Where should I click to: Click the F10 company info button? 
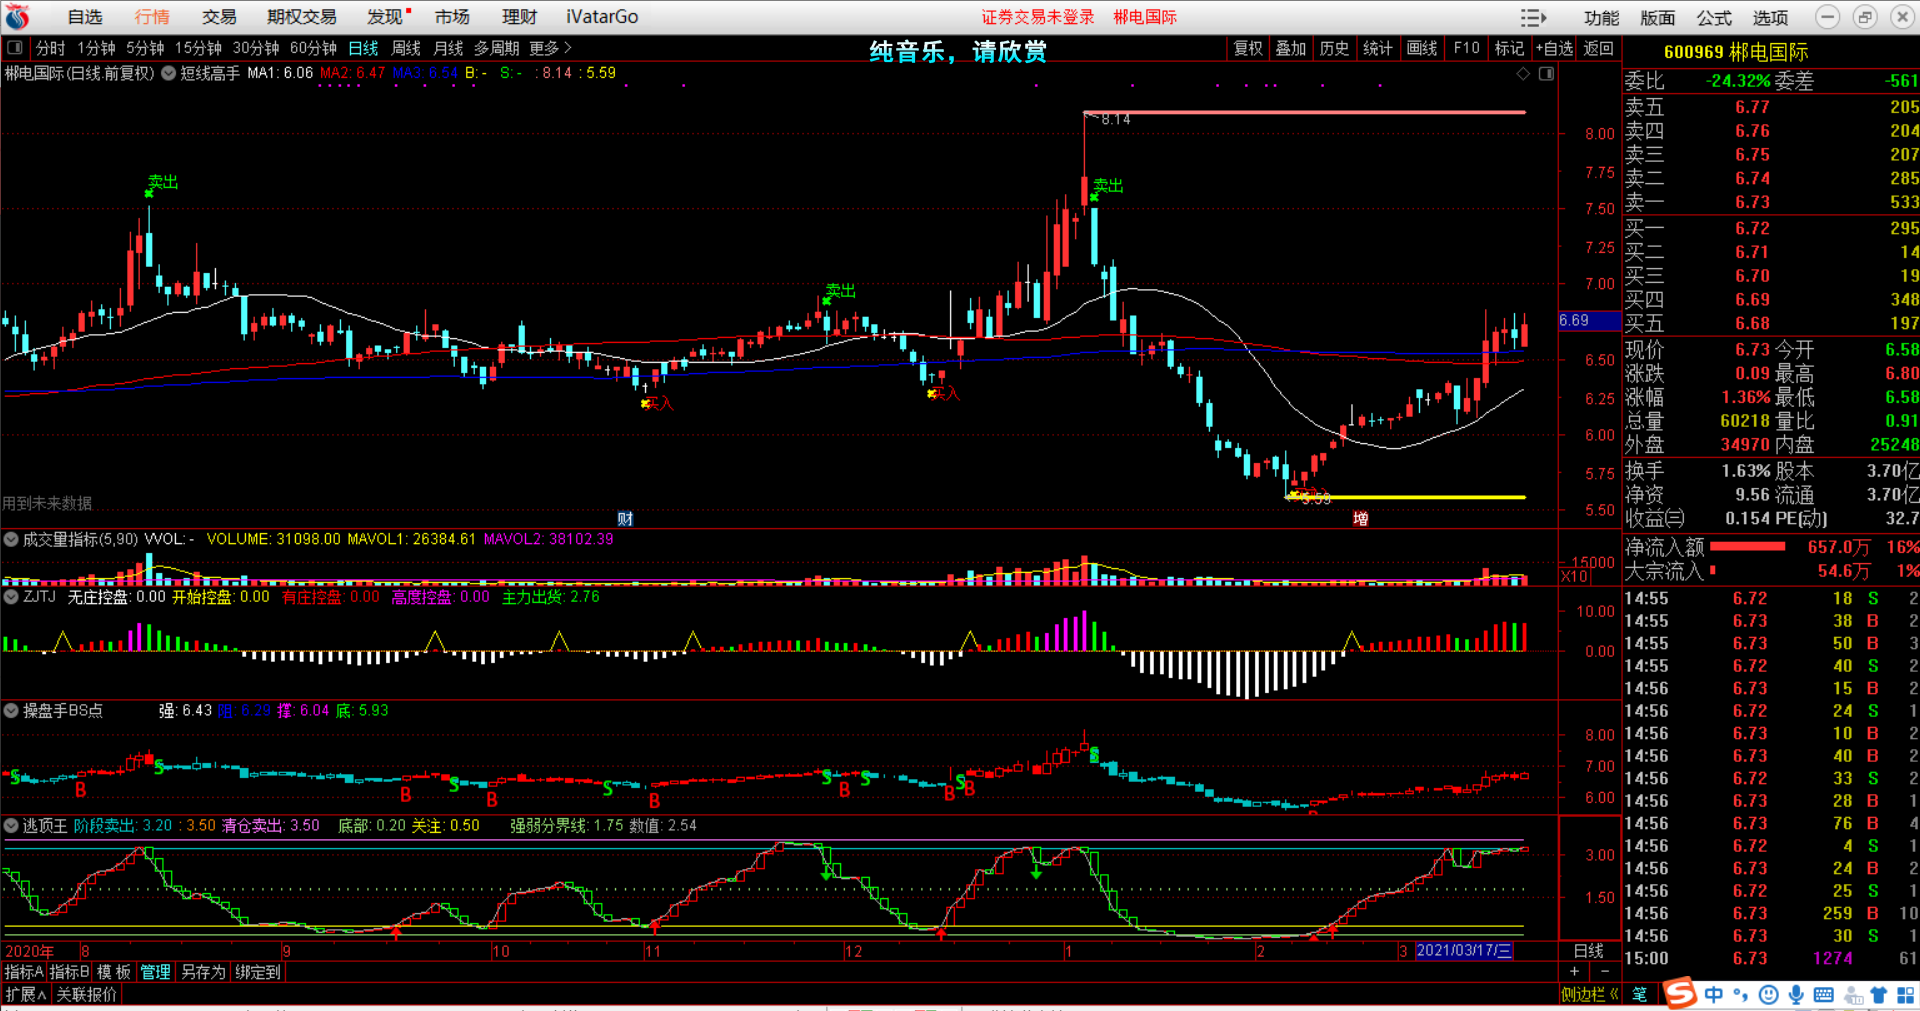(x=1466, y=48)
